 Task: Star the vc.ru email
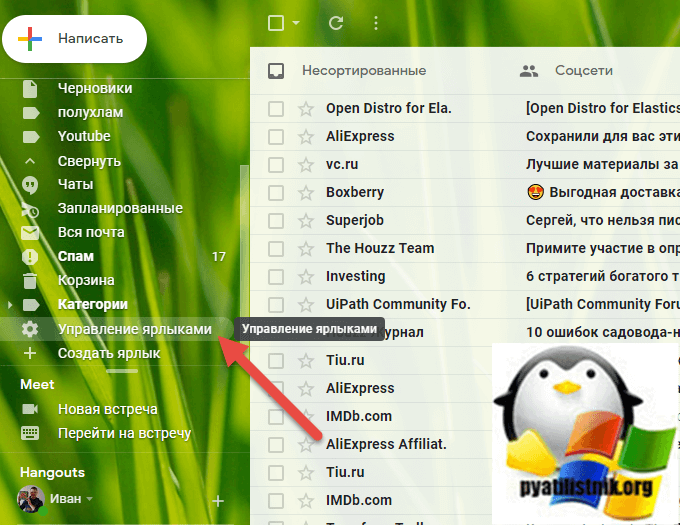pyautogui.click(x=306, y=164)
